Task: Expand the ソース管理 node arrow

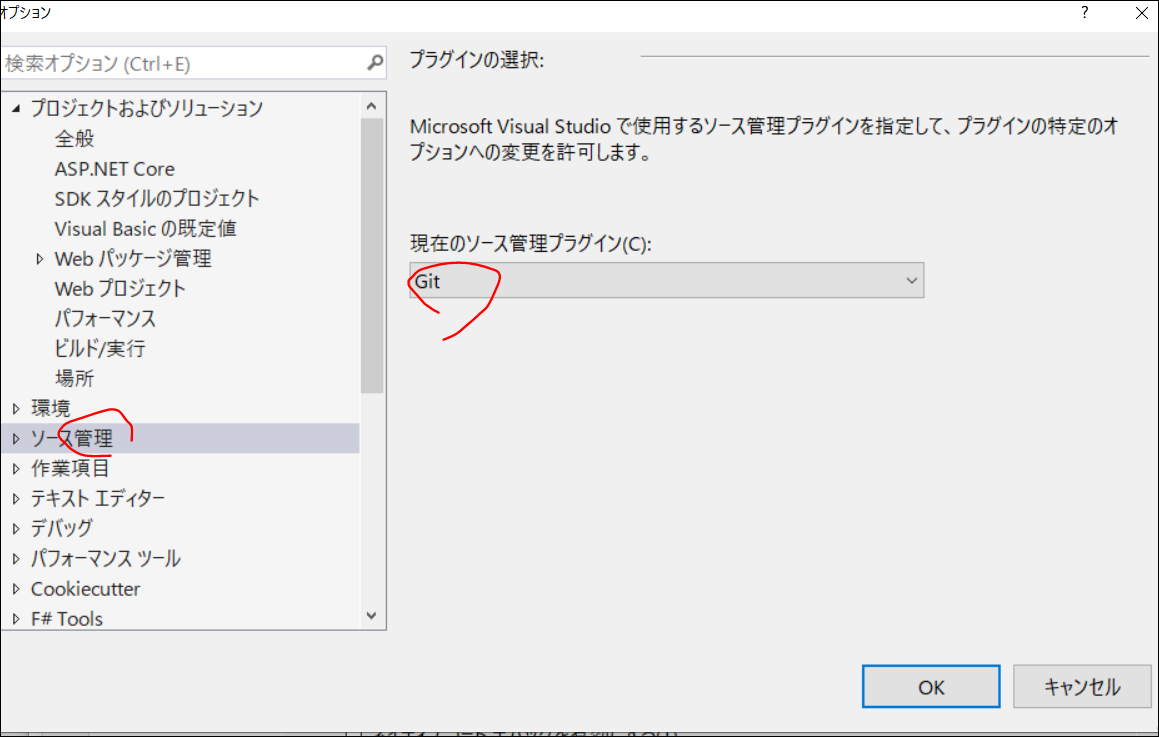Action: click(x=16, y=439)
